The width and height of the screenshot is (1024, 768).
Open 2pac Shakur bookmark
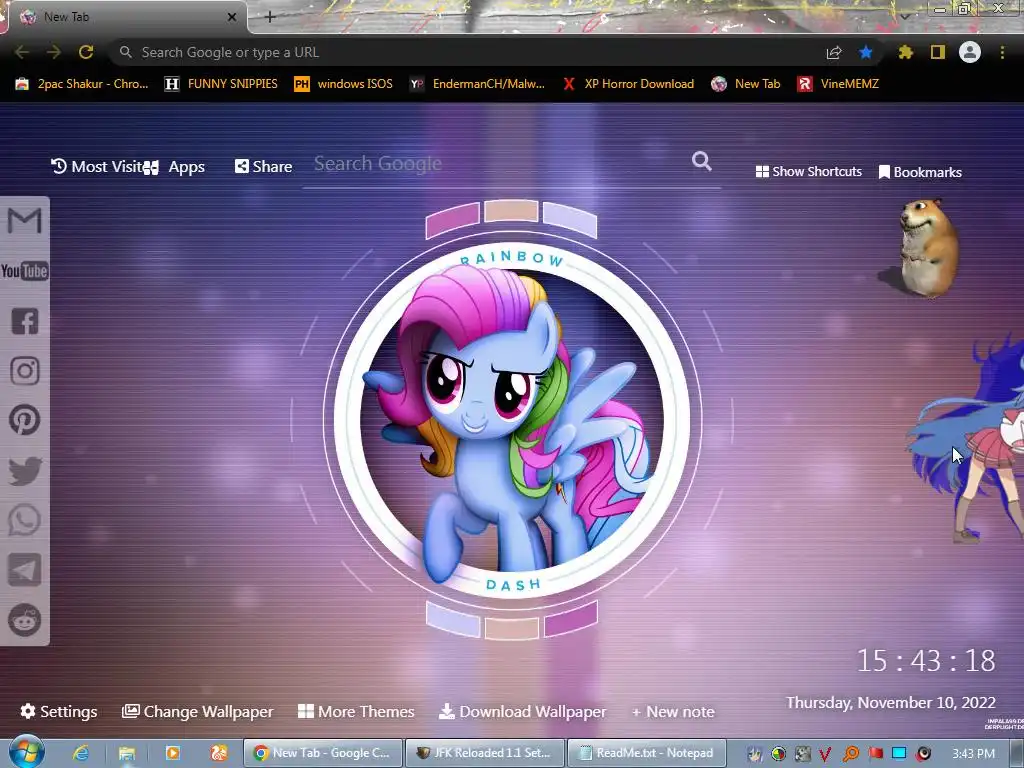82,84
